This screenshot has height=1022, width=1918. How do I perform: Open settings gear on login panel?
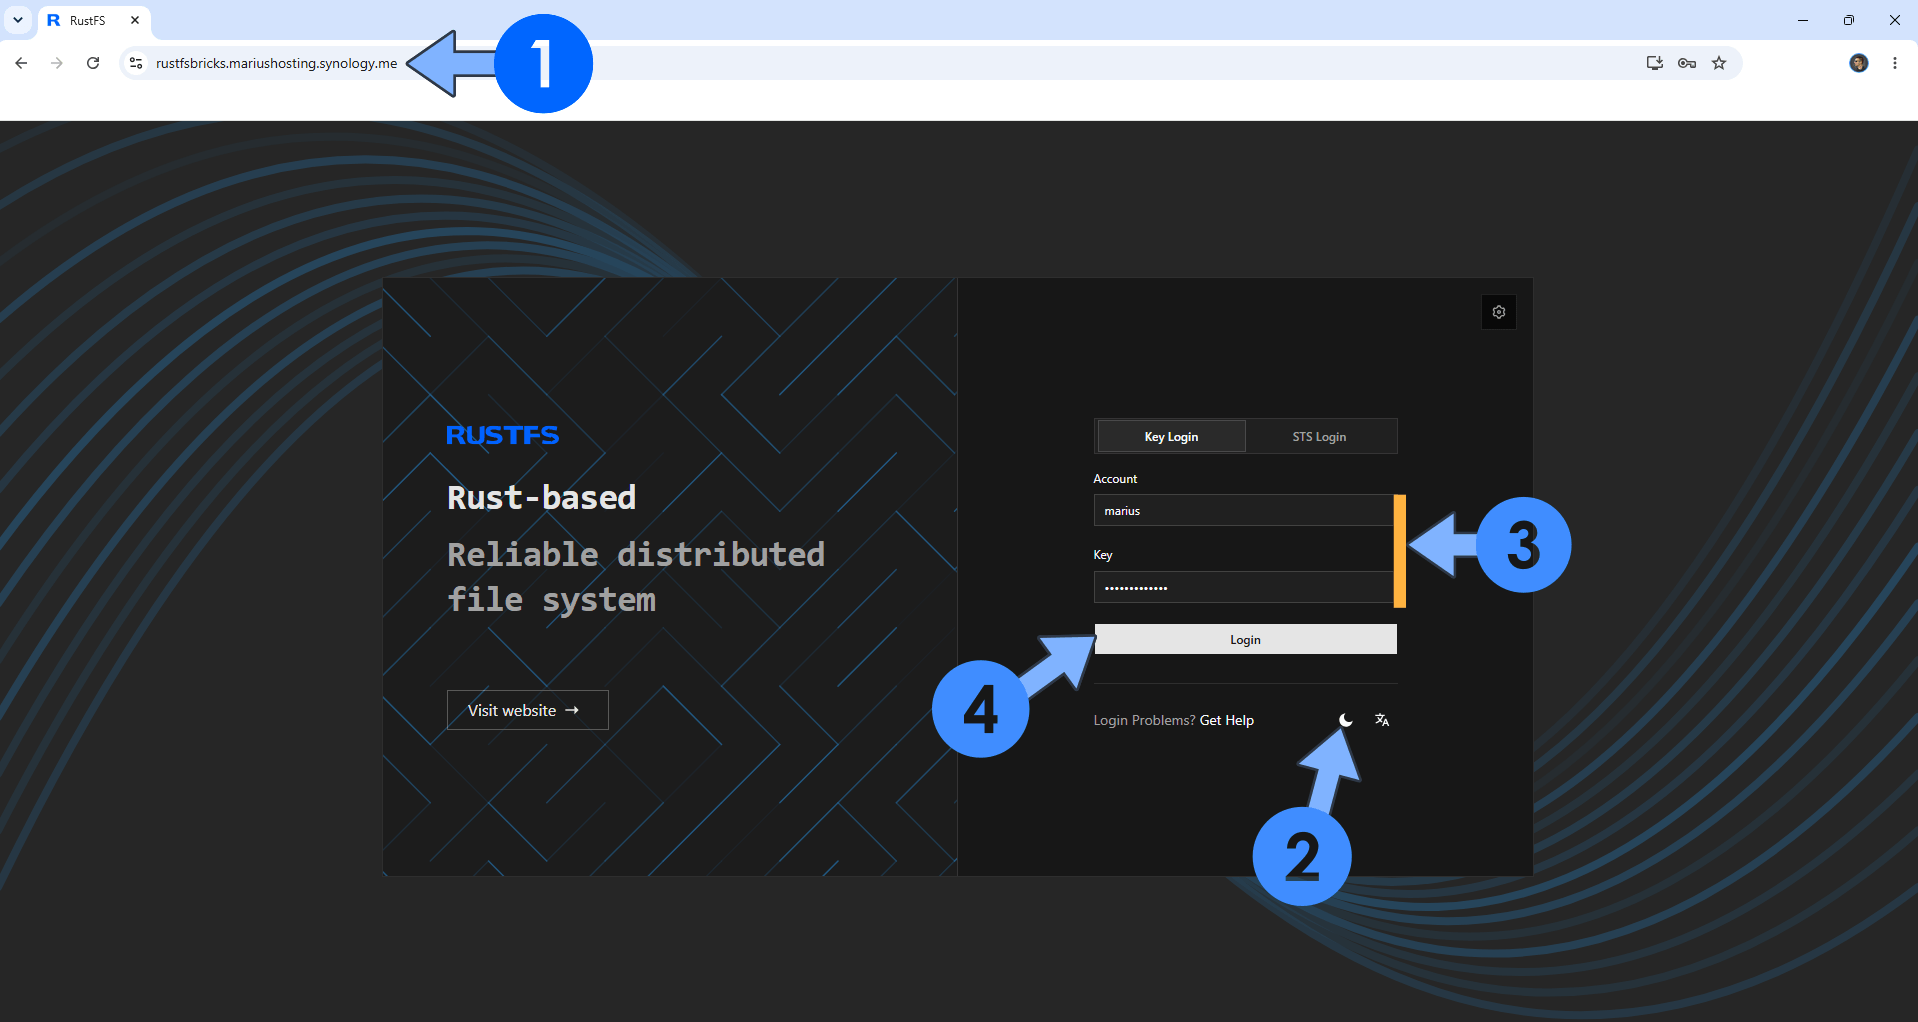coord(1499,312)
